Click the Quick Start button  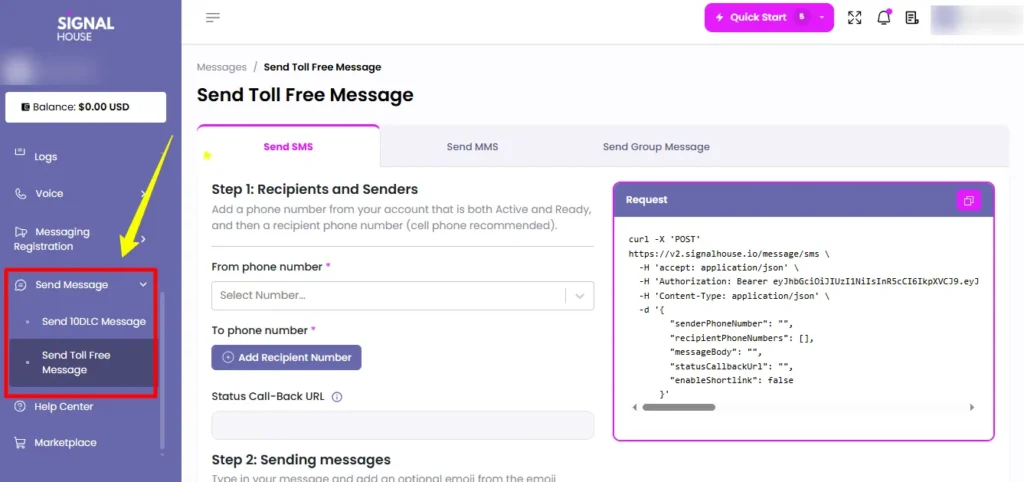pyautogui.click(x=759, y=18)
